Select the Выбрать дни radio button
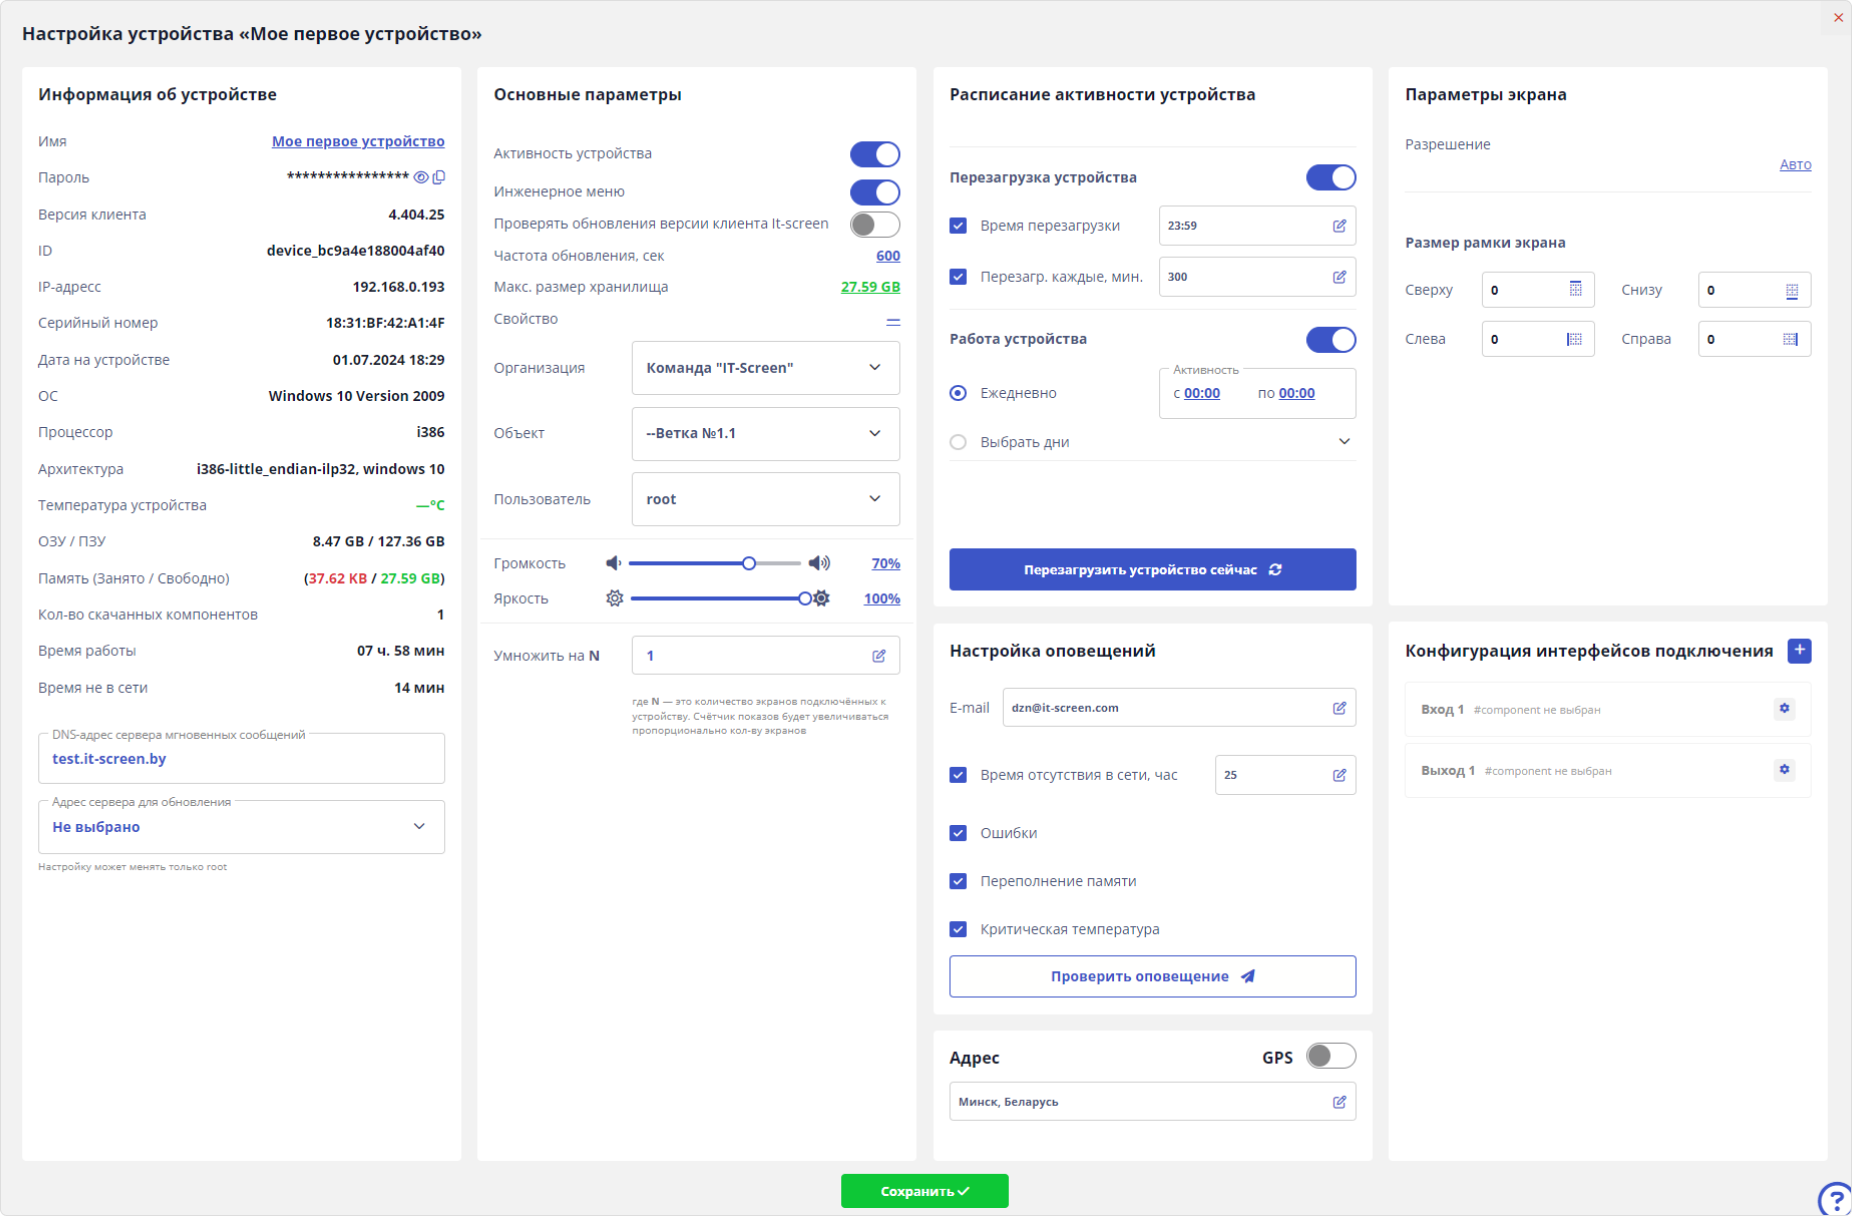Image resolution: width=1852 pixels, height=1216 pixels. [958, 442]
